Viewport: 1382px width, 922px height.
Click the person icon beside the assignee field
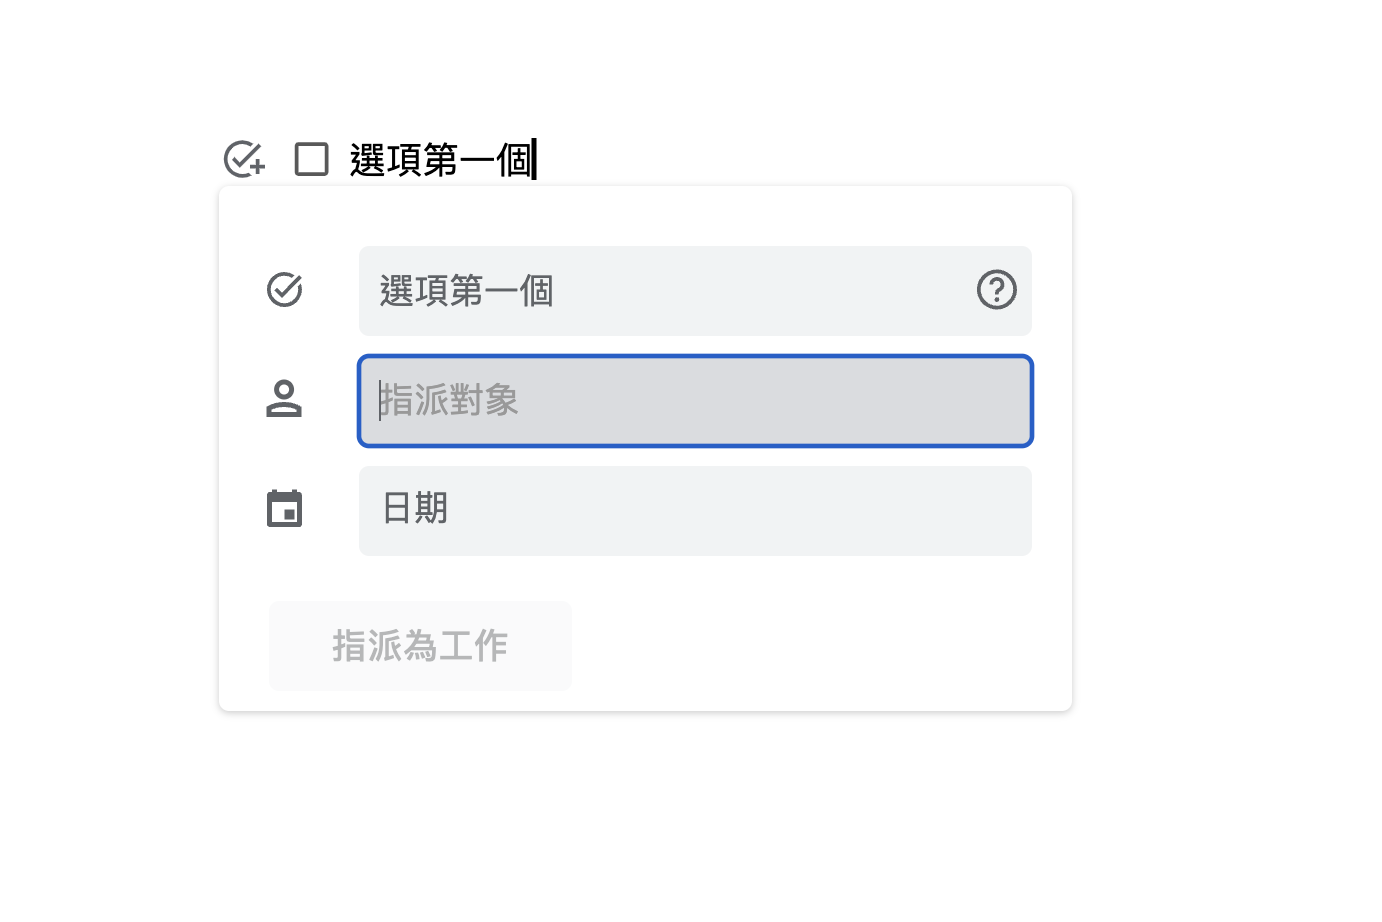[285, 400]
